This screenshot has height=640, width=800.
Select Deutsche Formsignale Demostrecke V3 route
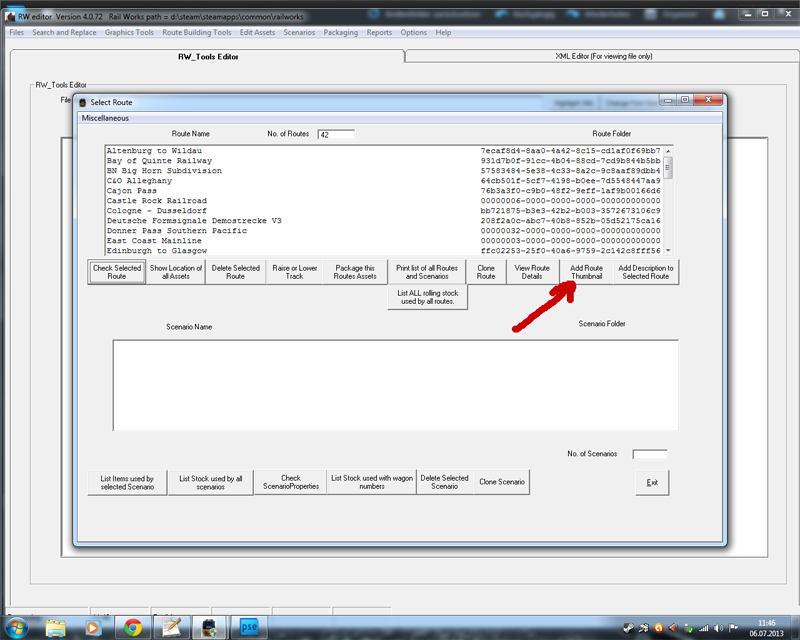click(x=383, y=220)
